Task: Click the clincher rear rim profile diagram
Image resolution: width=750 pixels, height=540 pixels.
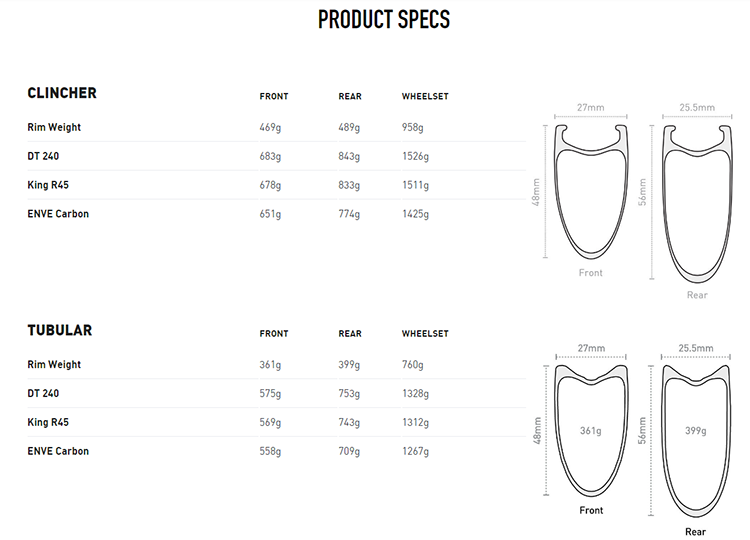Action: 697,202
